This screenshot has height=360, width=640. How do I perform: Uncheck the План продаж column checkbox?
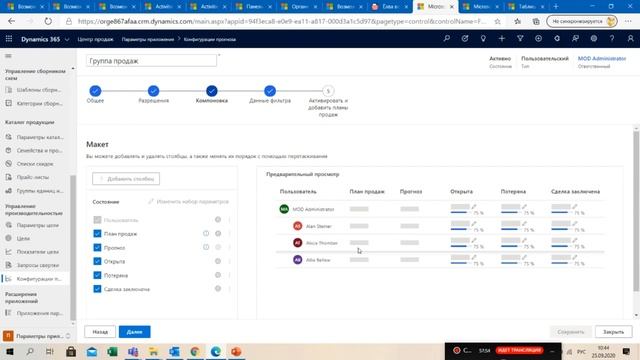97,233
